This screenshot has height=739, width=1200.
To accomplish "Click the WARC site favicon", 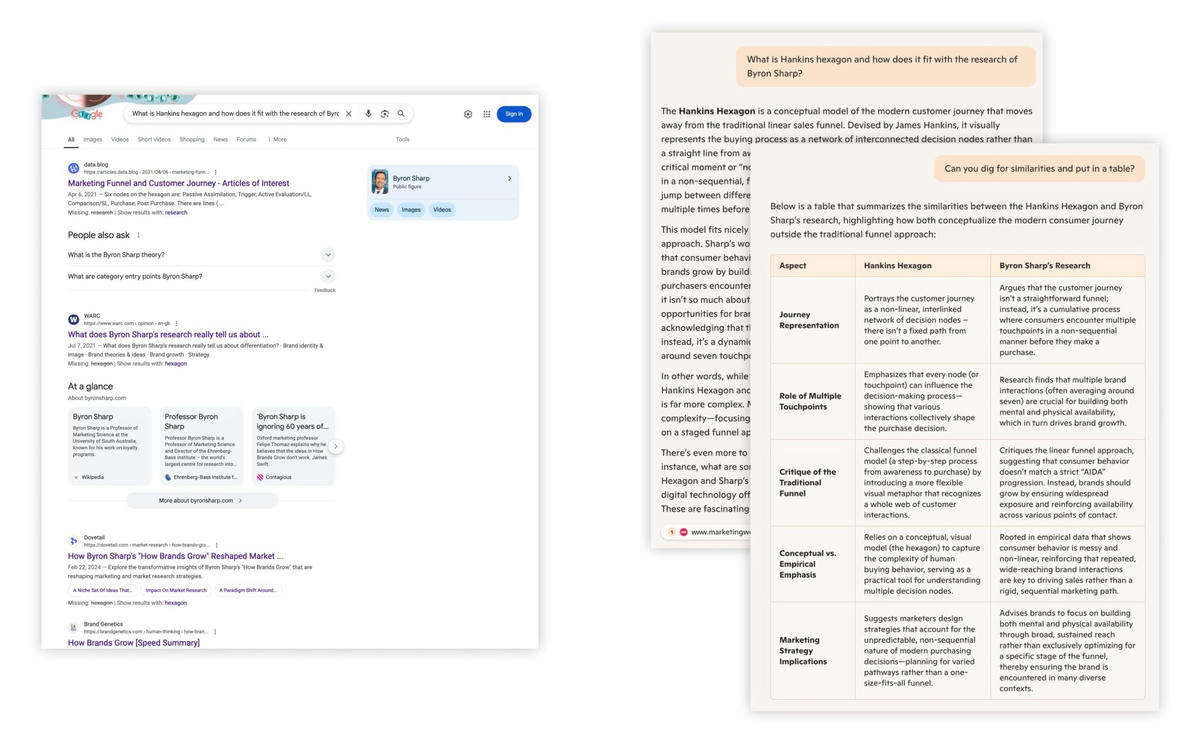I will coord(74,319).
